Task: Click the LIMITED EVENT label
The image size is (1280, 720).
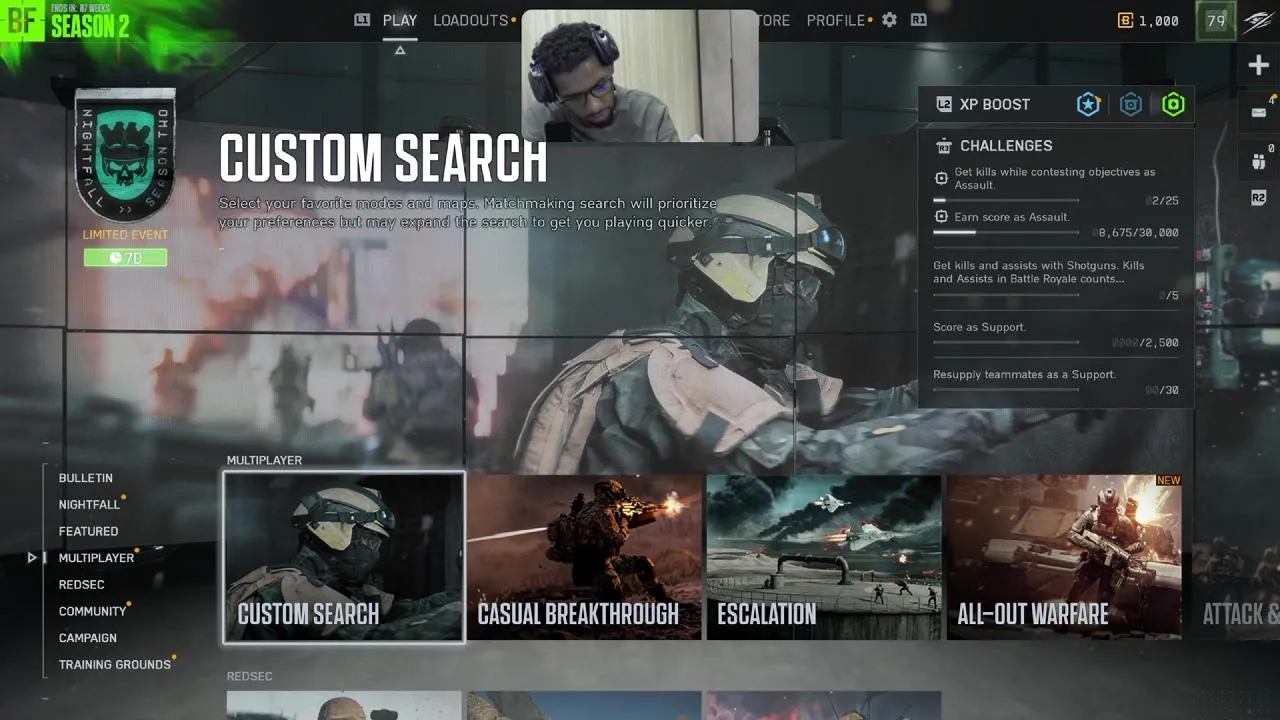Action: click(x=125, y=235)
